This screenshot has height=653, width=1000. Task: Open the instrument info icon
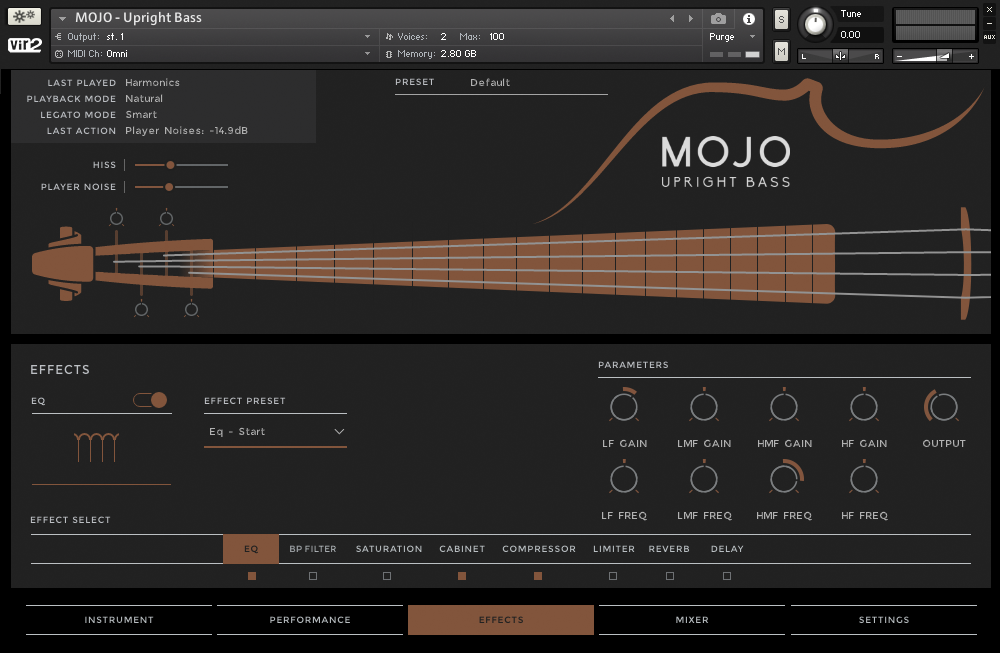point(749,19)
